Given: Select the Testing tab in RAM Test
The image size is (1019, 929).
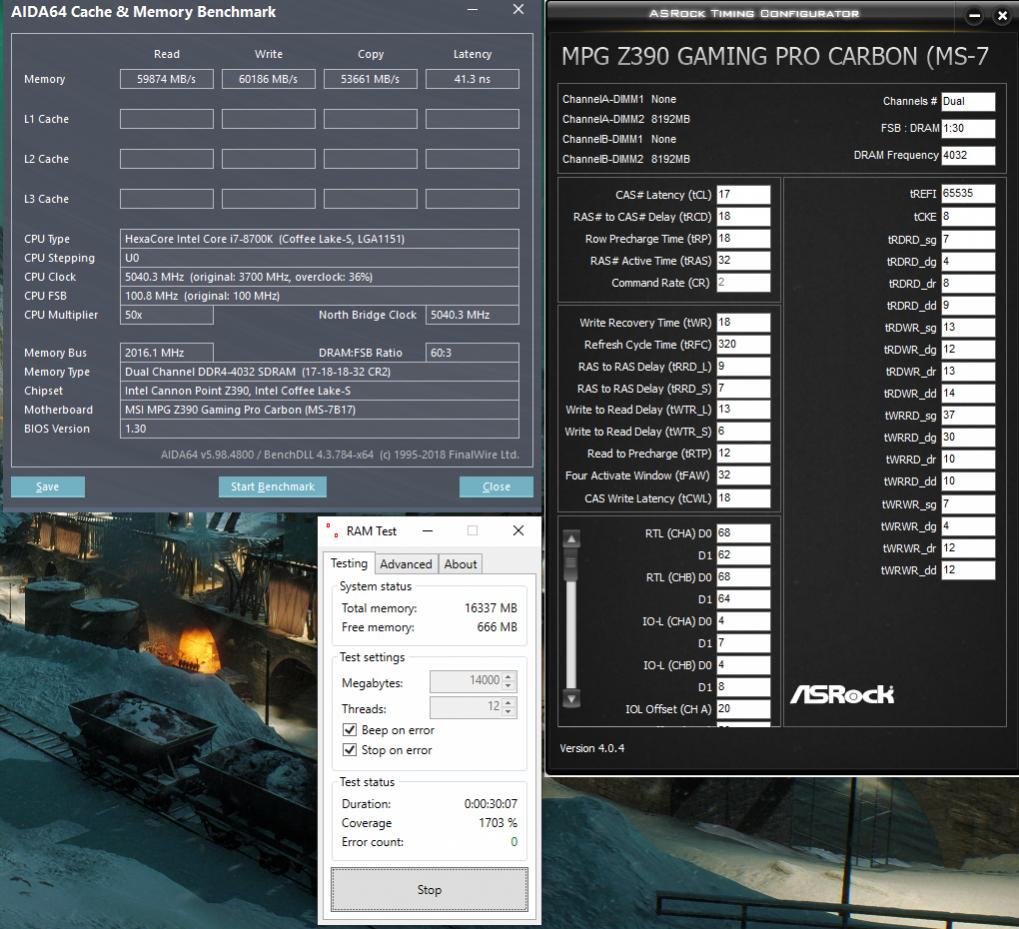Looking at the screenshot, I should 349,563.
